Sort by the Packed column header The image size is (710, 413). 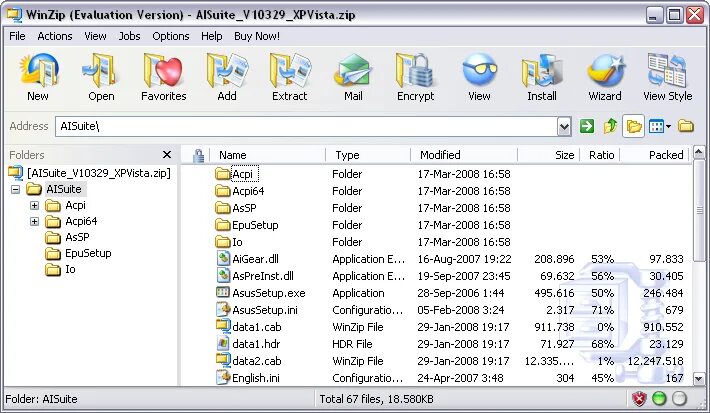(x=654, y=155)
